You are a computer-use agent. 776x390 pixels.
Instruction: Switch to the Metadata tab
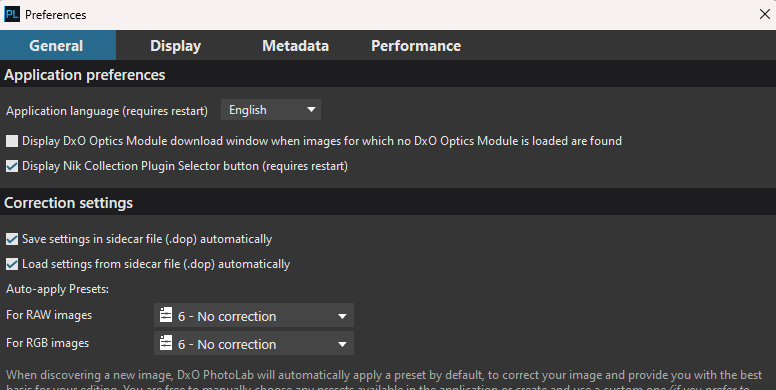click(295, 46)
